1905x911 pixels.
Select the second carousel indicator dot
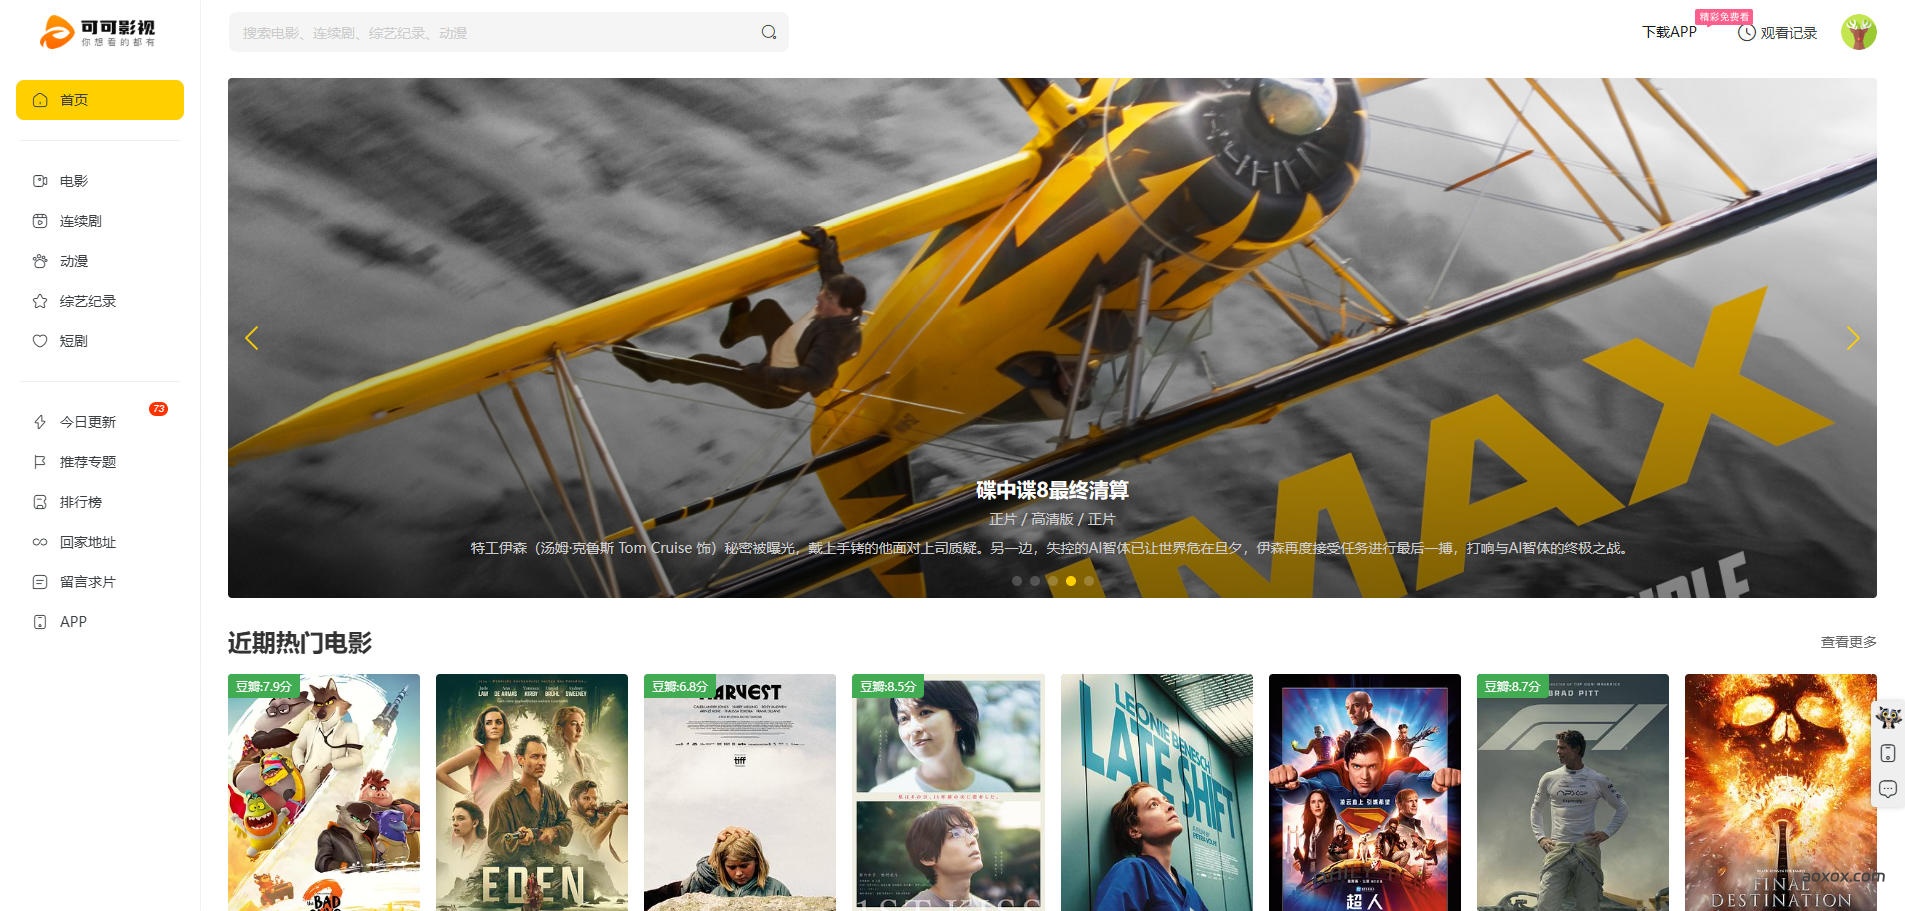[1035, 581]
